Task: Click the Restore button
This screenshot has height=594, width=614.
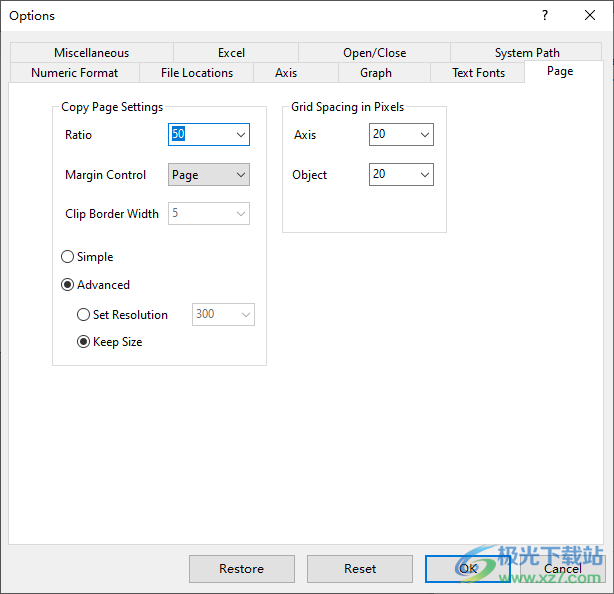Action: tap(242, 569)
